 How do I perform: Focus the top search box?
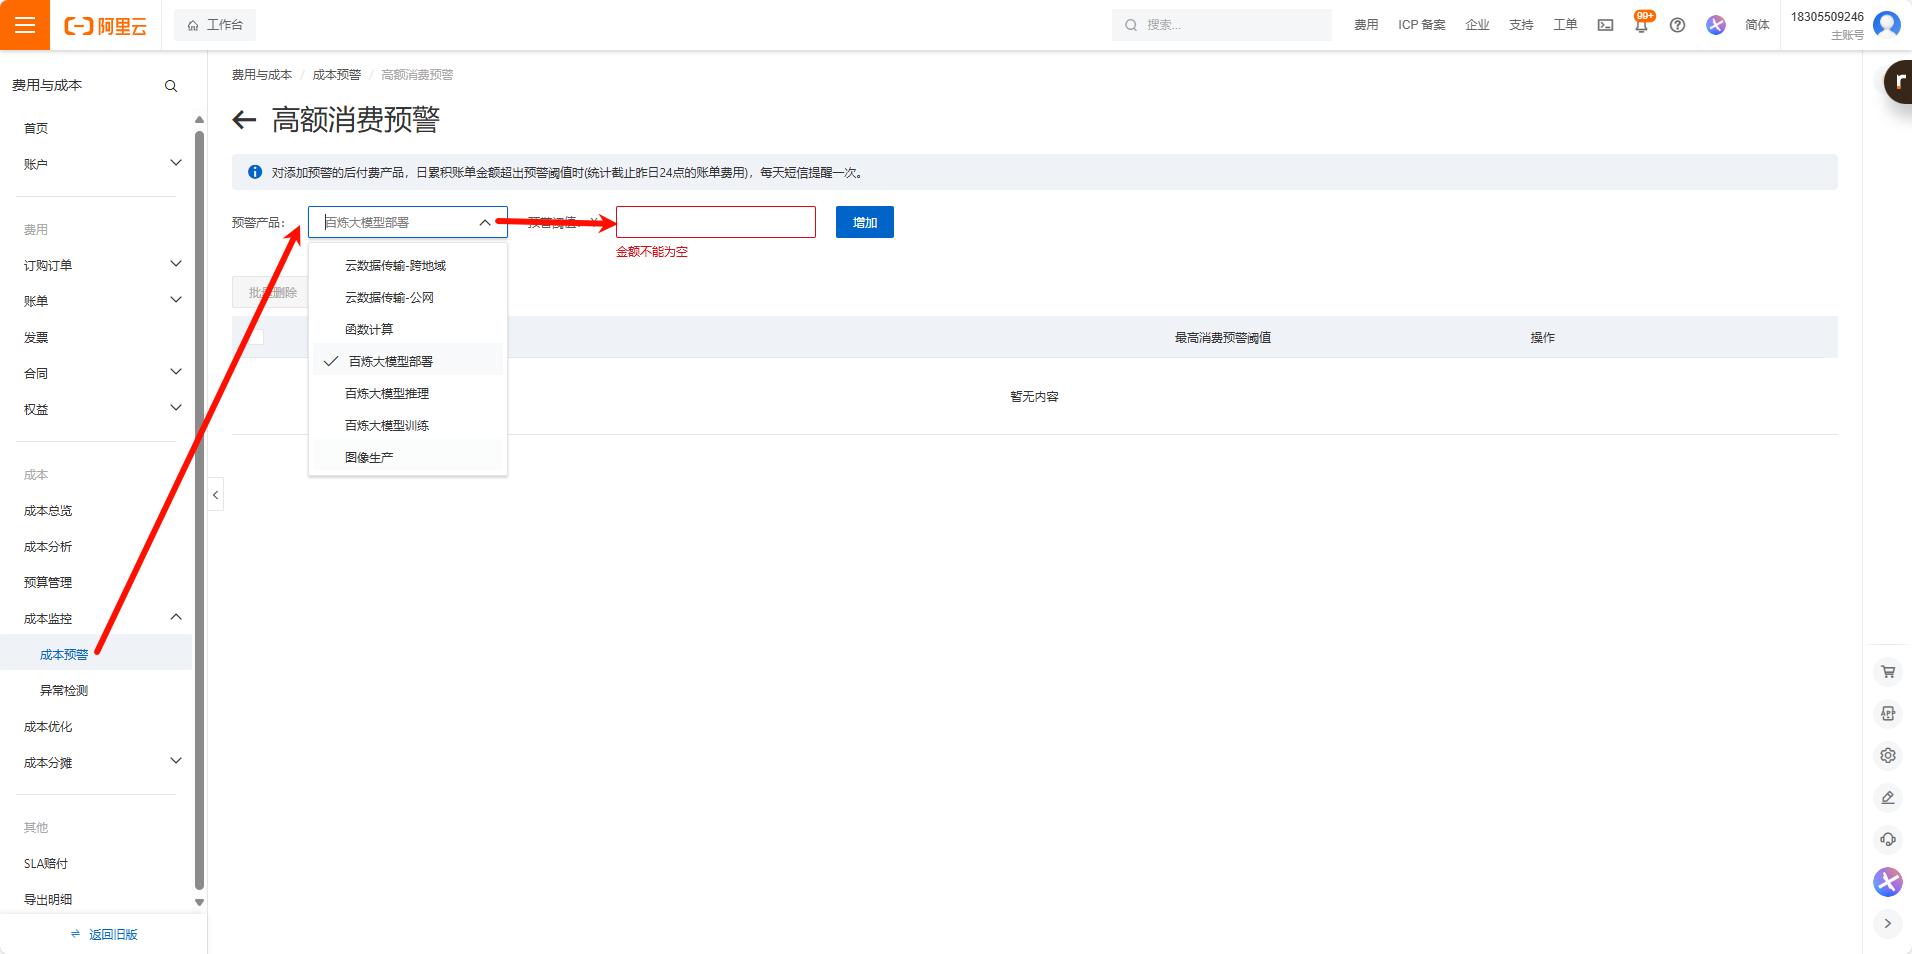(1222, 25)
